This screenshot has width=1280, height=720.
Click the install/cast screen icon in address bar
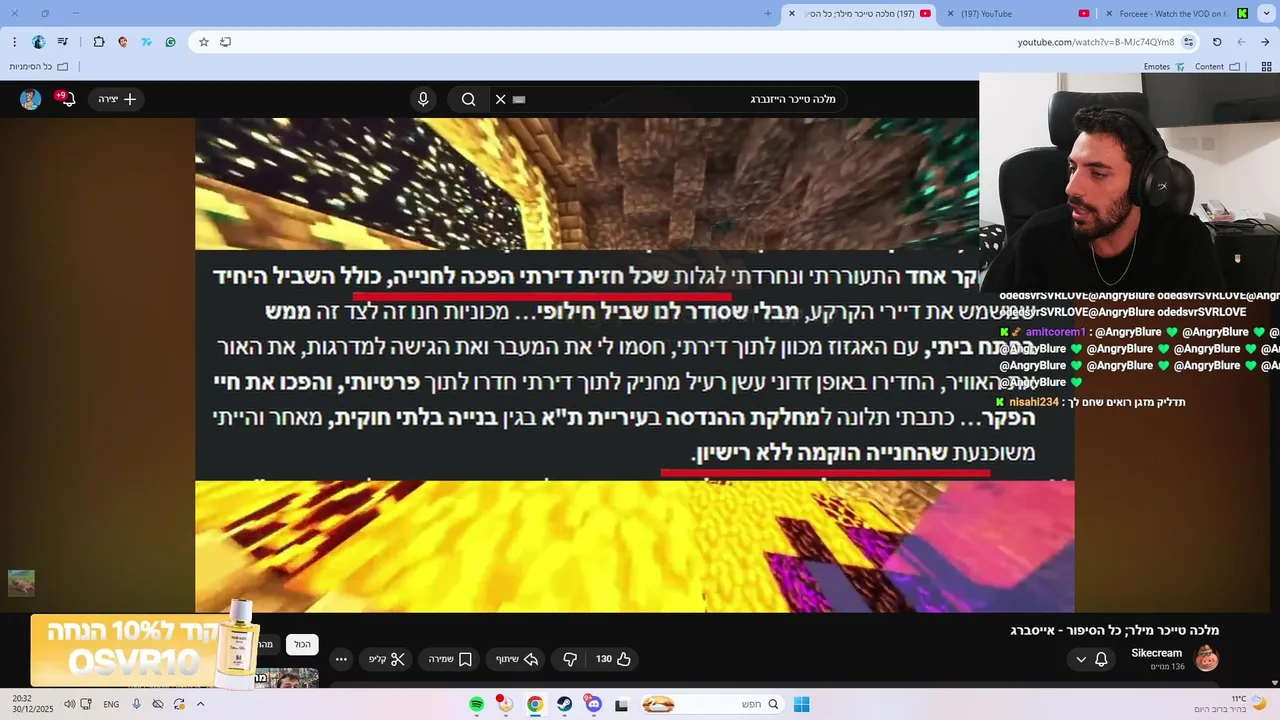click(x=225, y=42)
